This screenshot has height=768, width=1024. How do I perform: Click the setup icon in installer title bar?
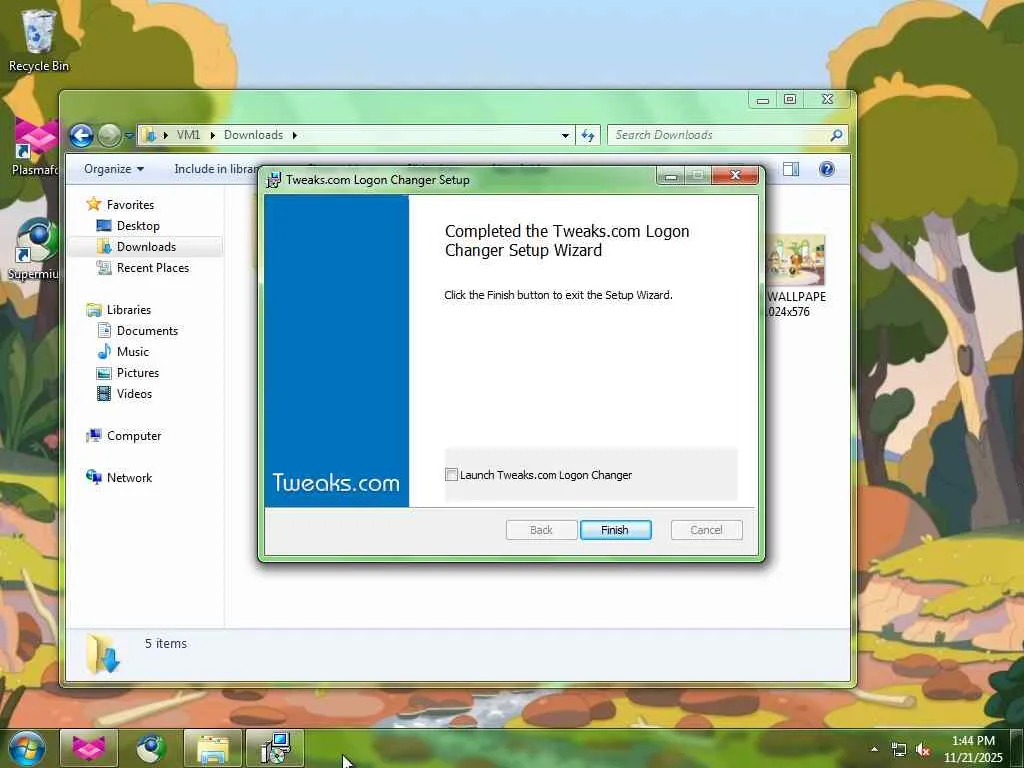[x=274, y=180]
